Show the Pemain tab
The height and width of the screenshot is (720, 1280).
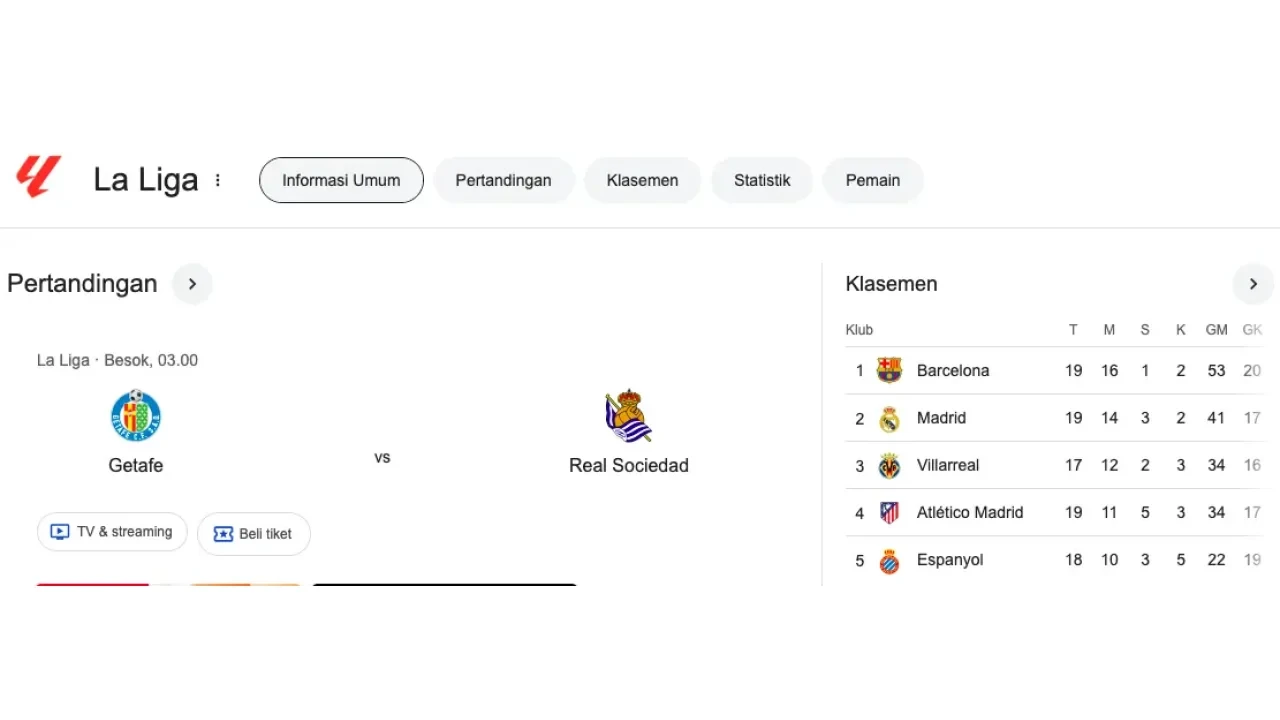(x=873, y=181)
